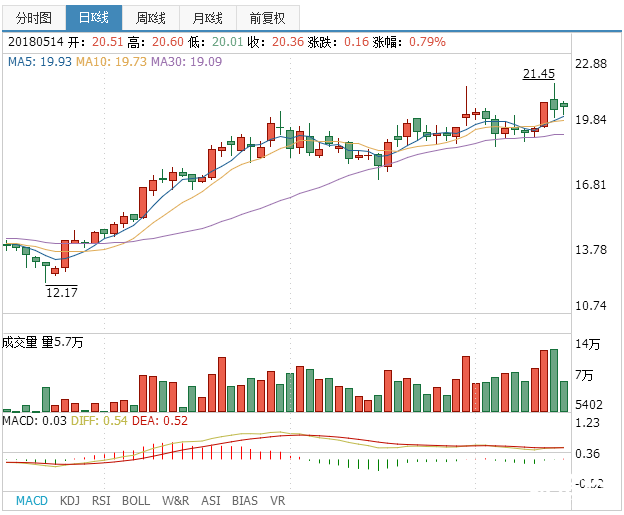Switch to the 分时图 tab

tap(34, 18)
